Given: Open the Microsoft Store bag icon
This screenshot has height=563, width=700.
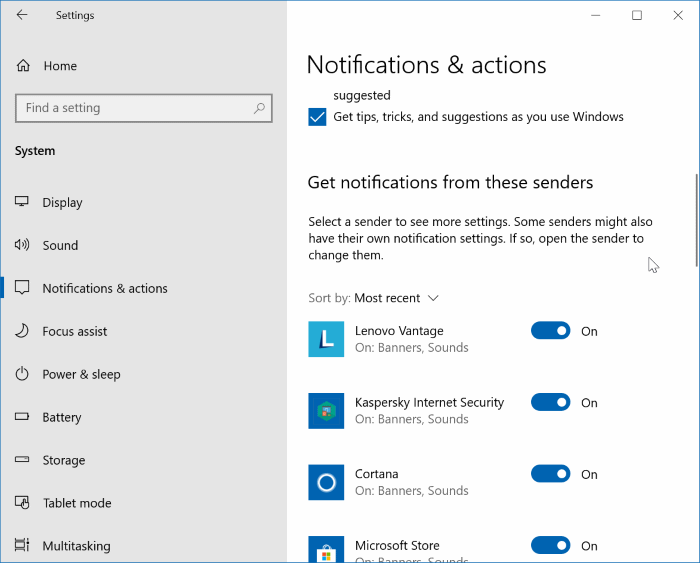Looking at the screenshot, I should (x=326, y=549).
